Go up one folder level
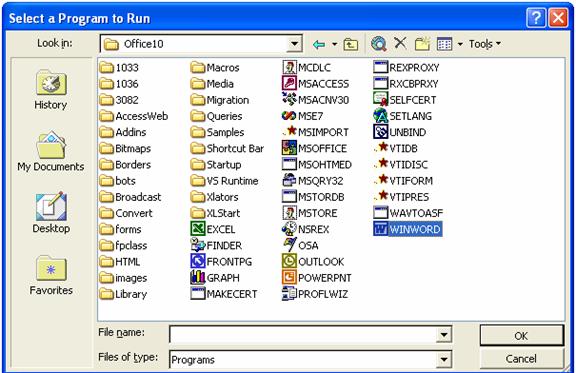The image size is (576, 373). coord(350,44)
